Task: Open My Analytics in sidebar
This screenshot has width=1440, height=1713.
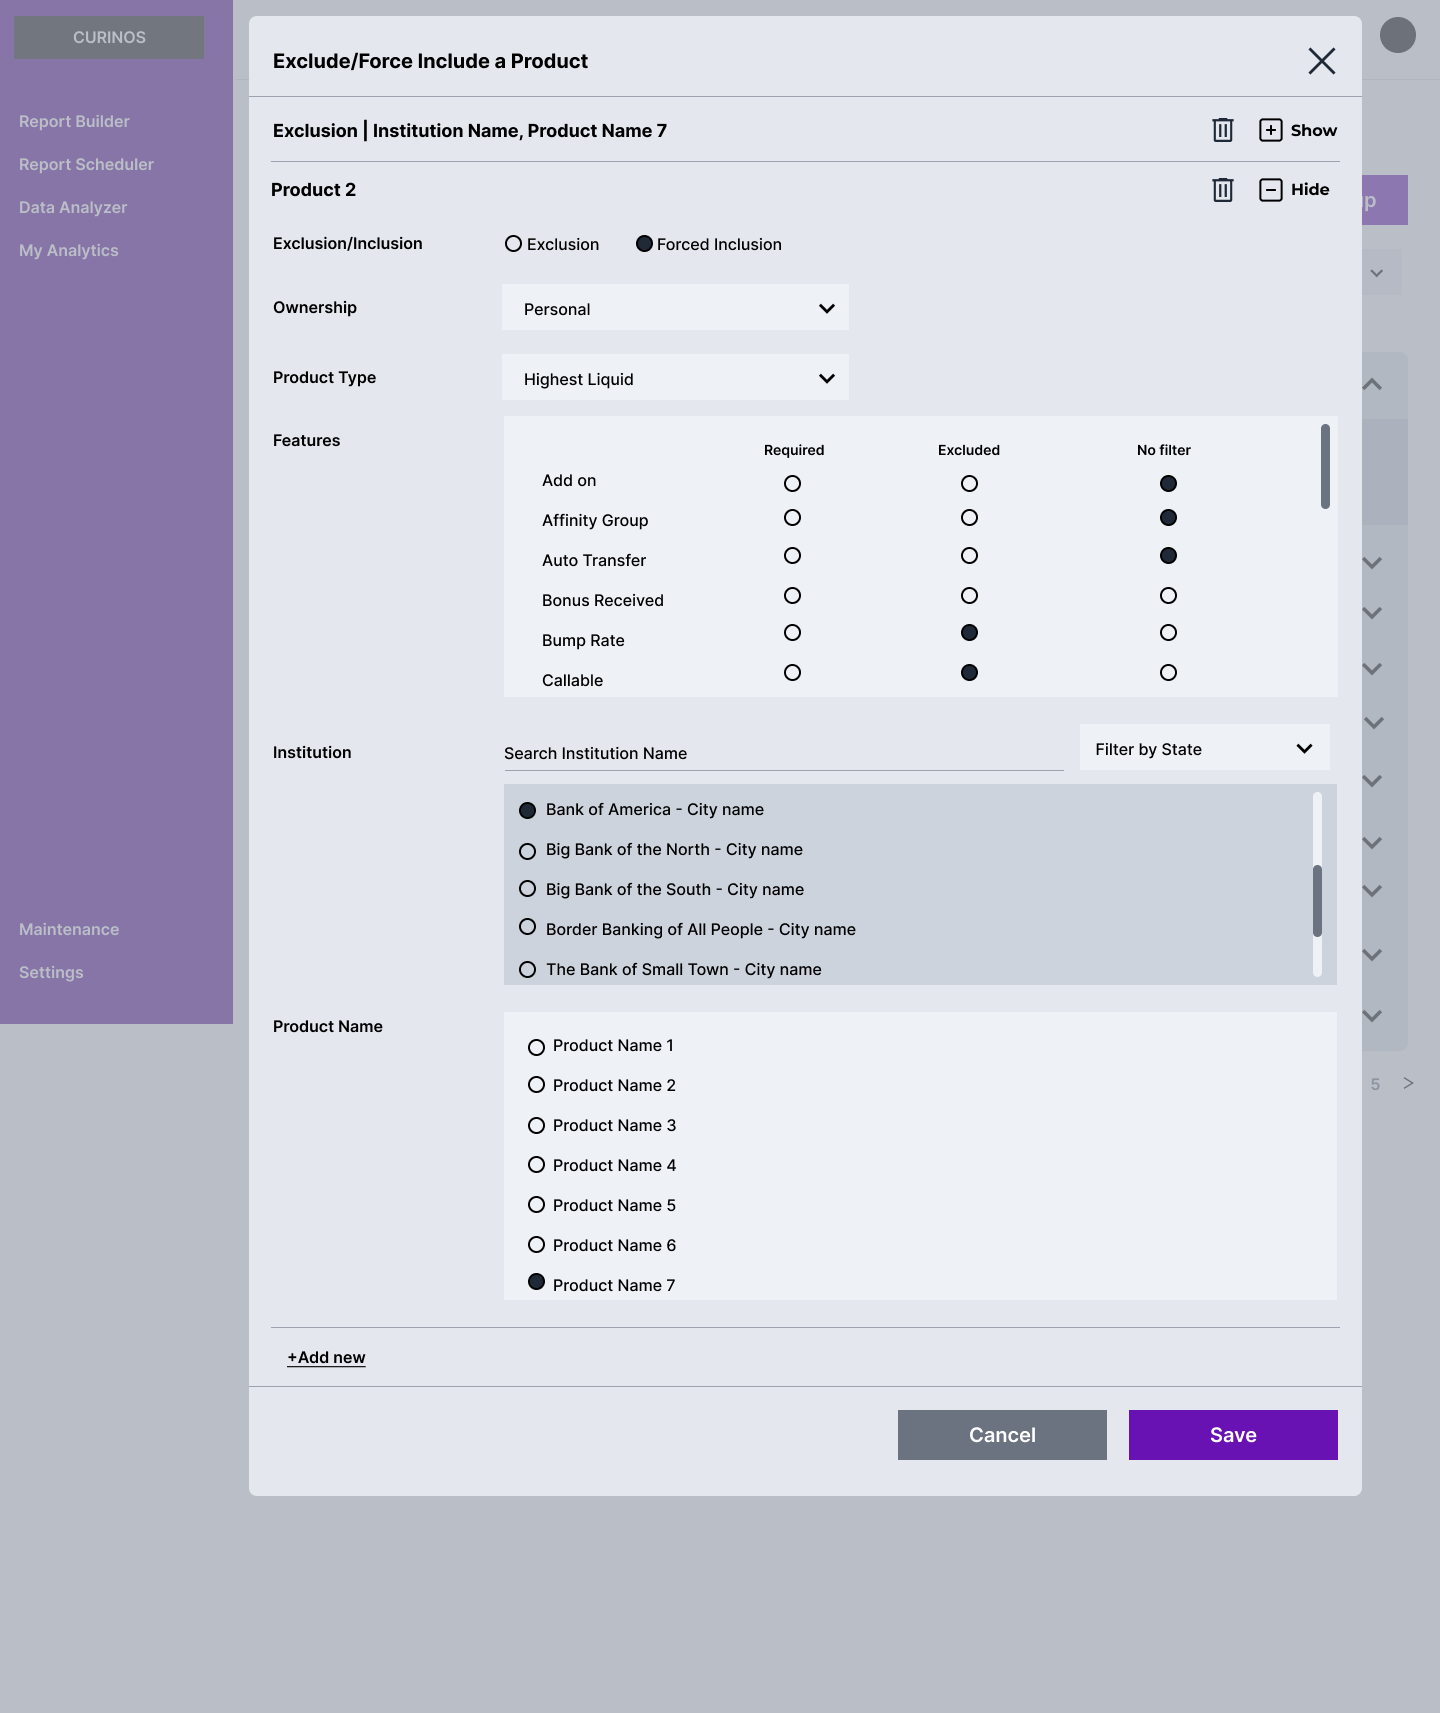Action: (x=69, y=250)
